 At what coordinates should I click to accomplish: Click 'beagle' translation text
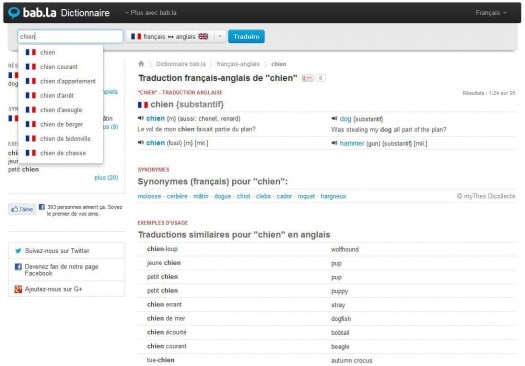pyautogui.click(x=340, y=347)
